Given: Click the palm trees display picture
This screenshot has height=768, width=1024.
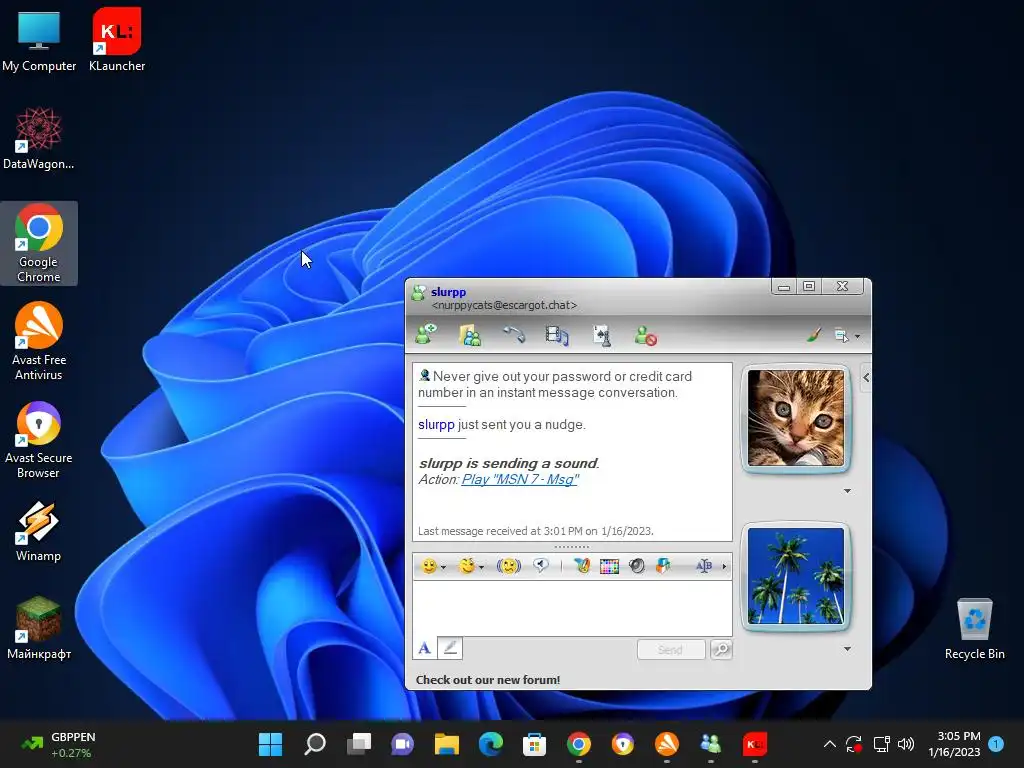Looking at the screenshot, I should (x=795, y=576).
